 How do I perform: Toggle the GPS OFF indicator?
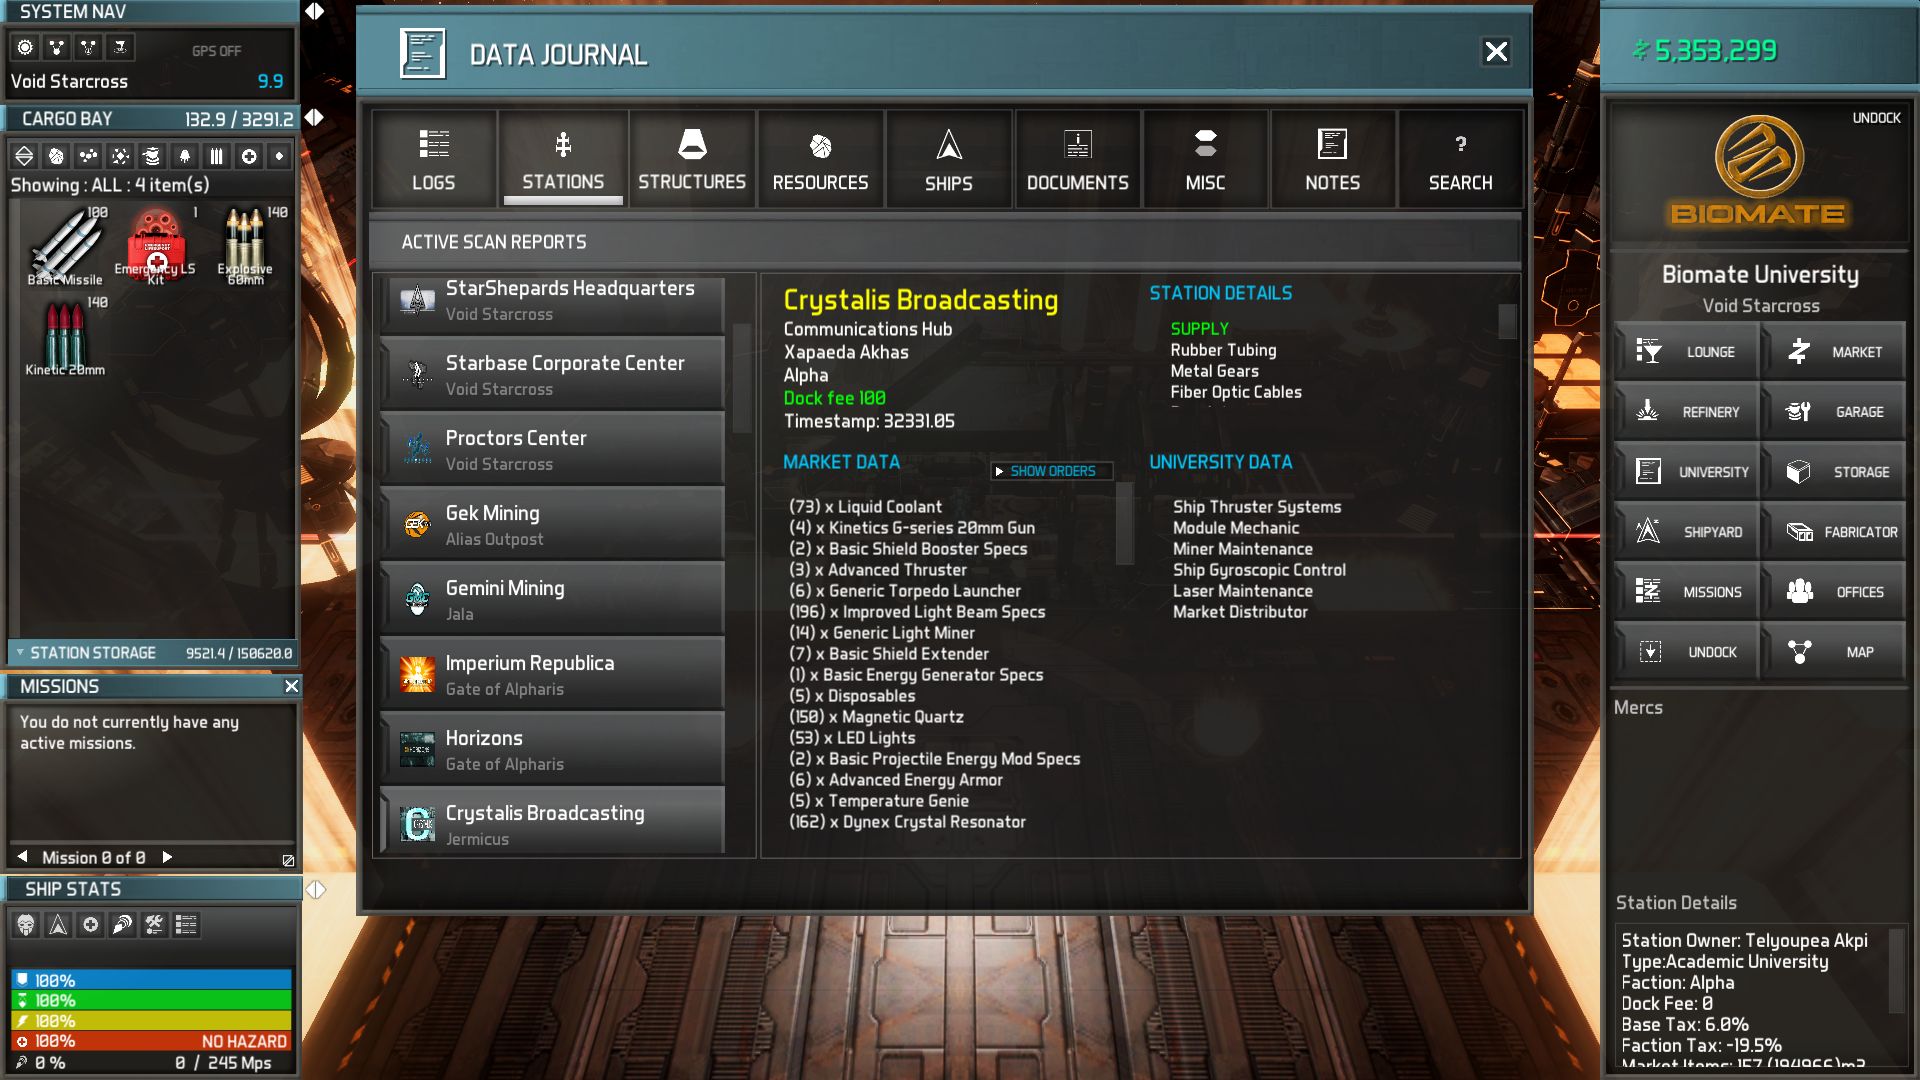pyautogui.click(x=216, y=51)
